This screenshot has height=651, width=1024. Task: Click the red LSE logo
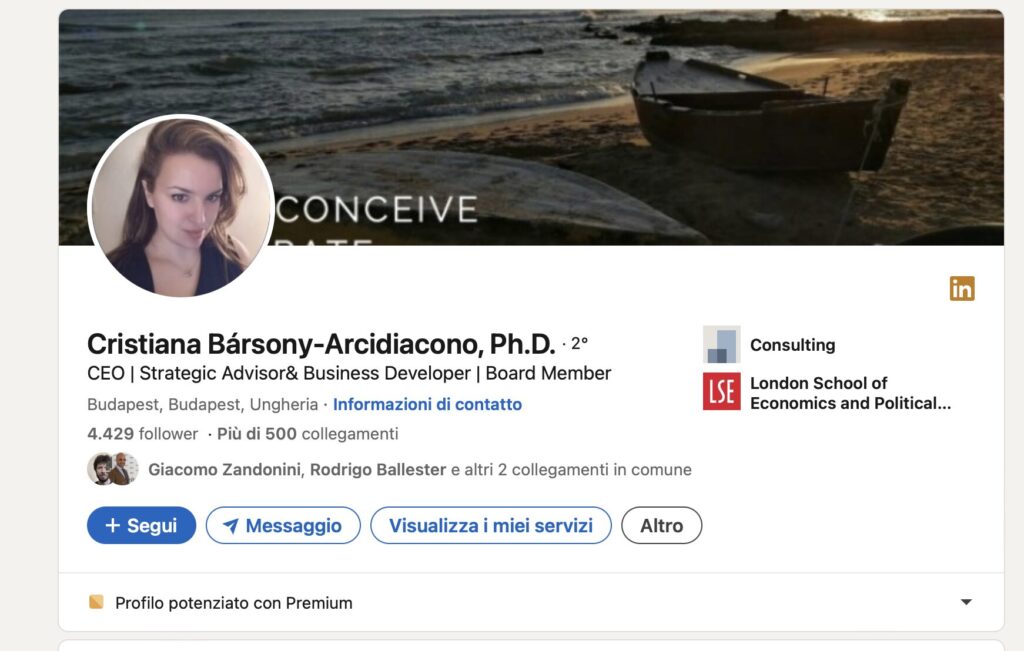(x=721, y=392)
